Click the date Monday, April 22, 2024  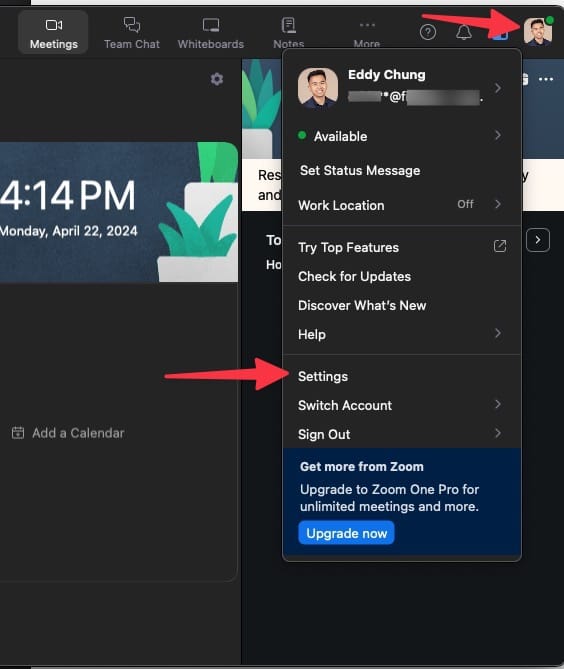click(x=68, y=231)
